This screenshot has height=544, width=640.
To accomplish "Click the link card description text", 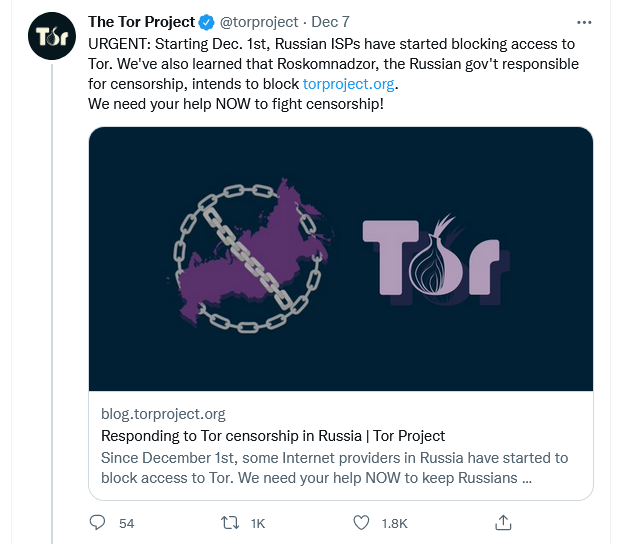I will [x=334, y=467].
